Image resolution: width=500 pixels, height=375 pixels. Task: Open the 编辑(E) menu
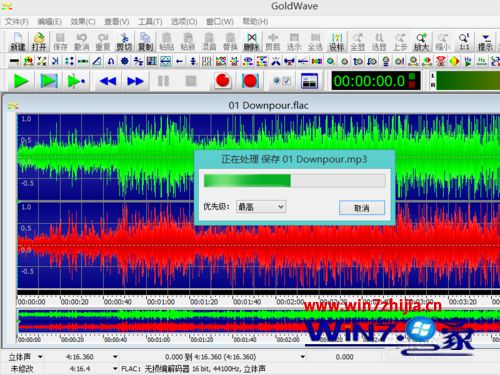point(49,22)
